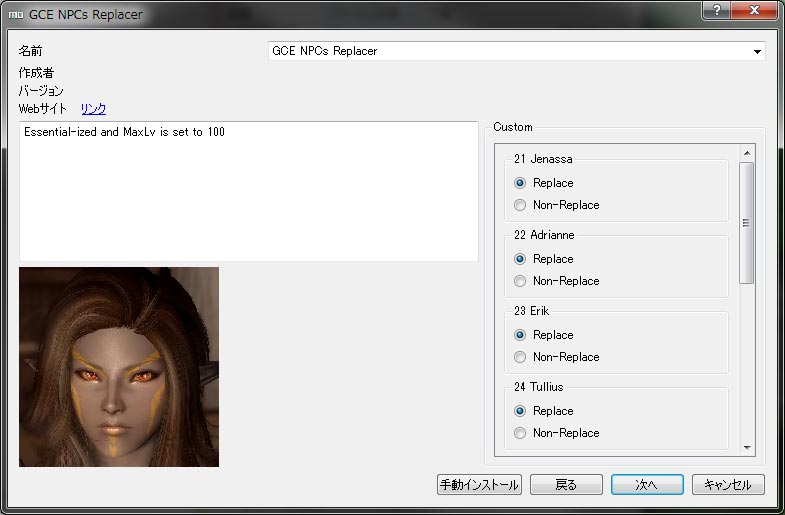Viewport: 785px width, 515px height.
Task: Close the GCE NPCs Replacer dialog
Action: coord(754,10)
